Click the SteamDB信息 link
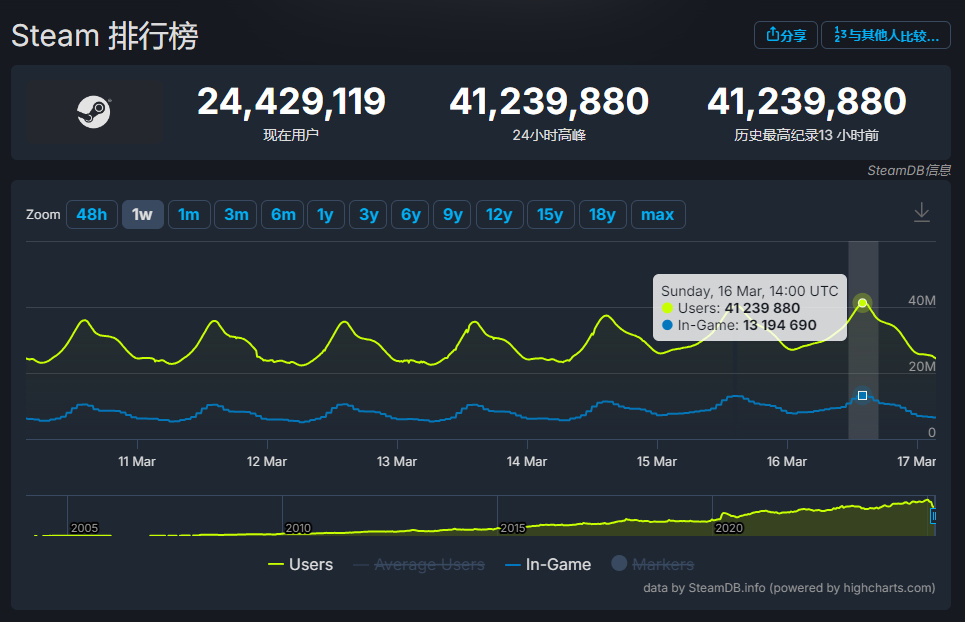 (x=908, y=170)
